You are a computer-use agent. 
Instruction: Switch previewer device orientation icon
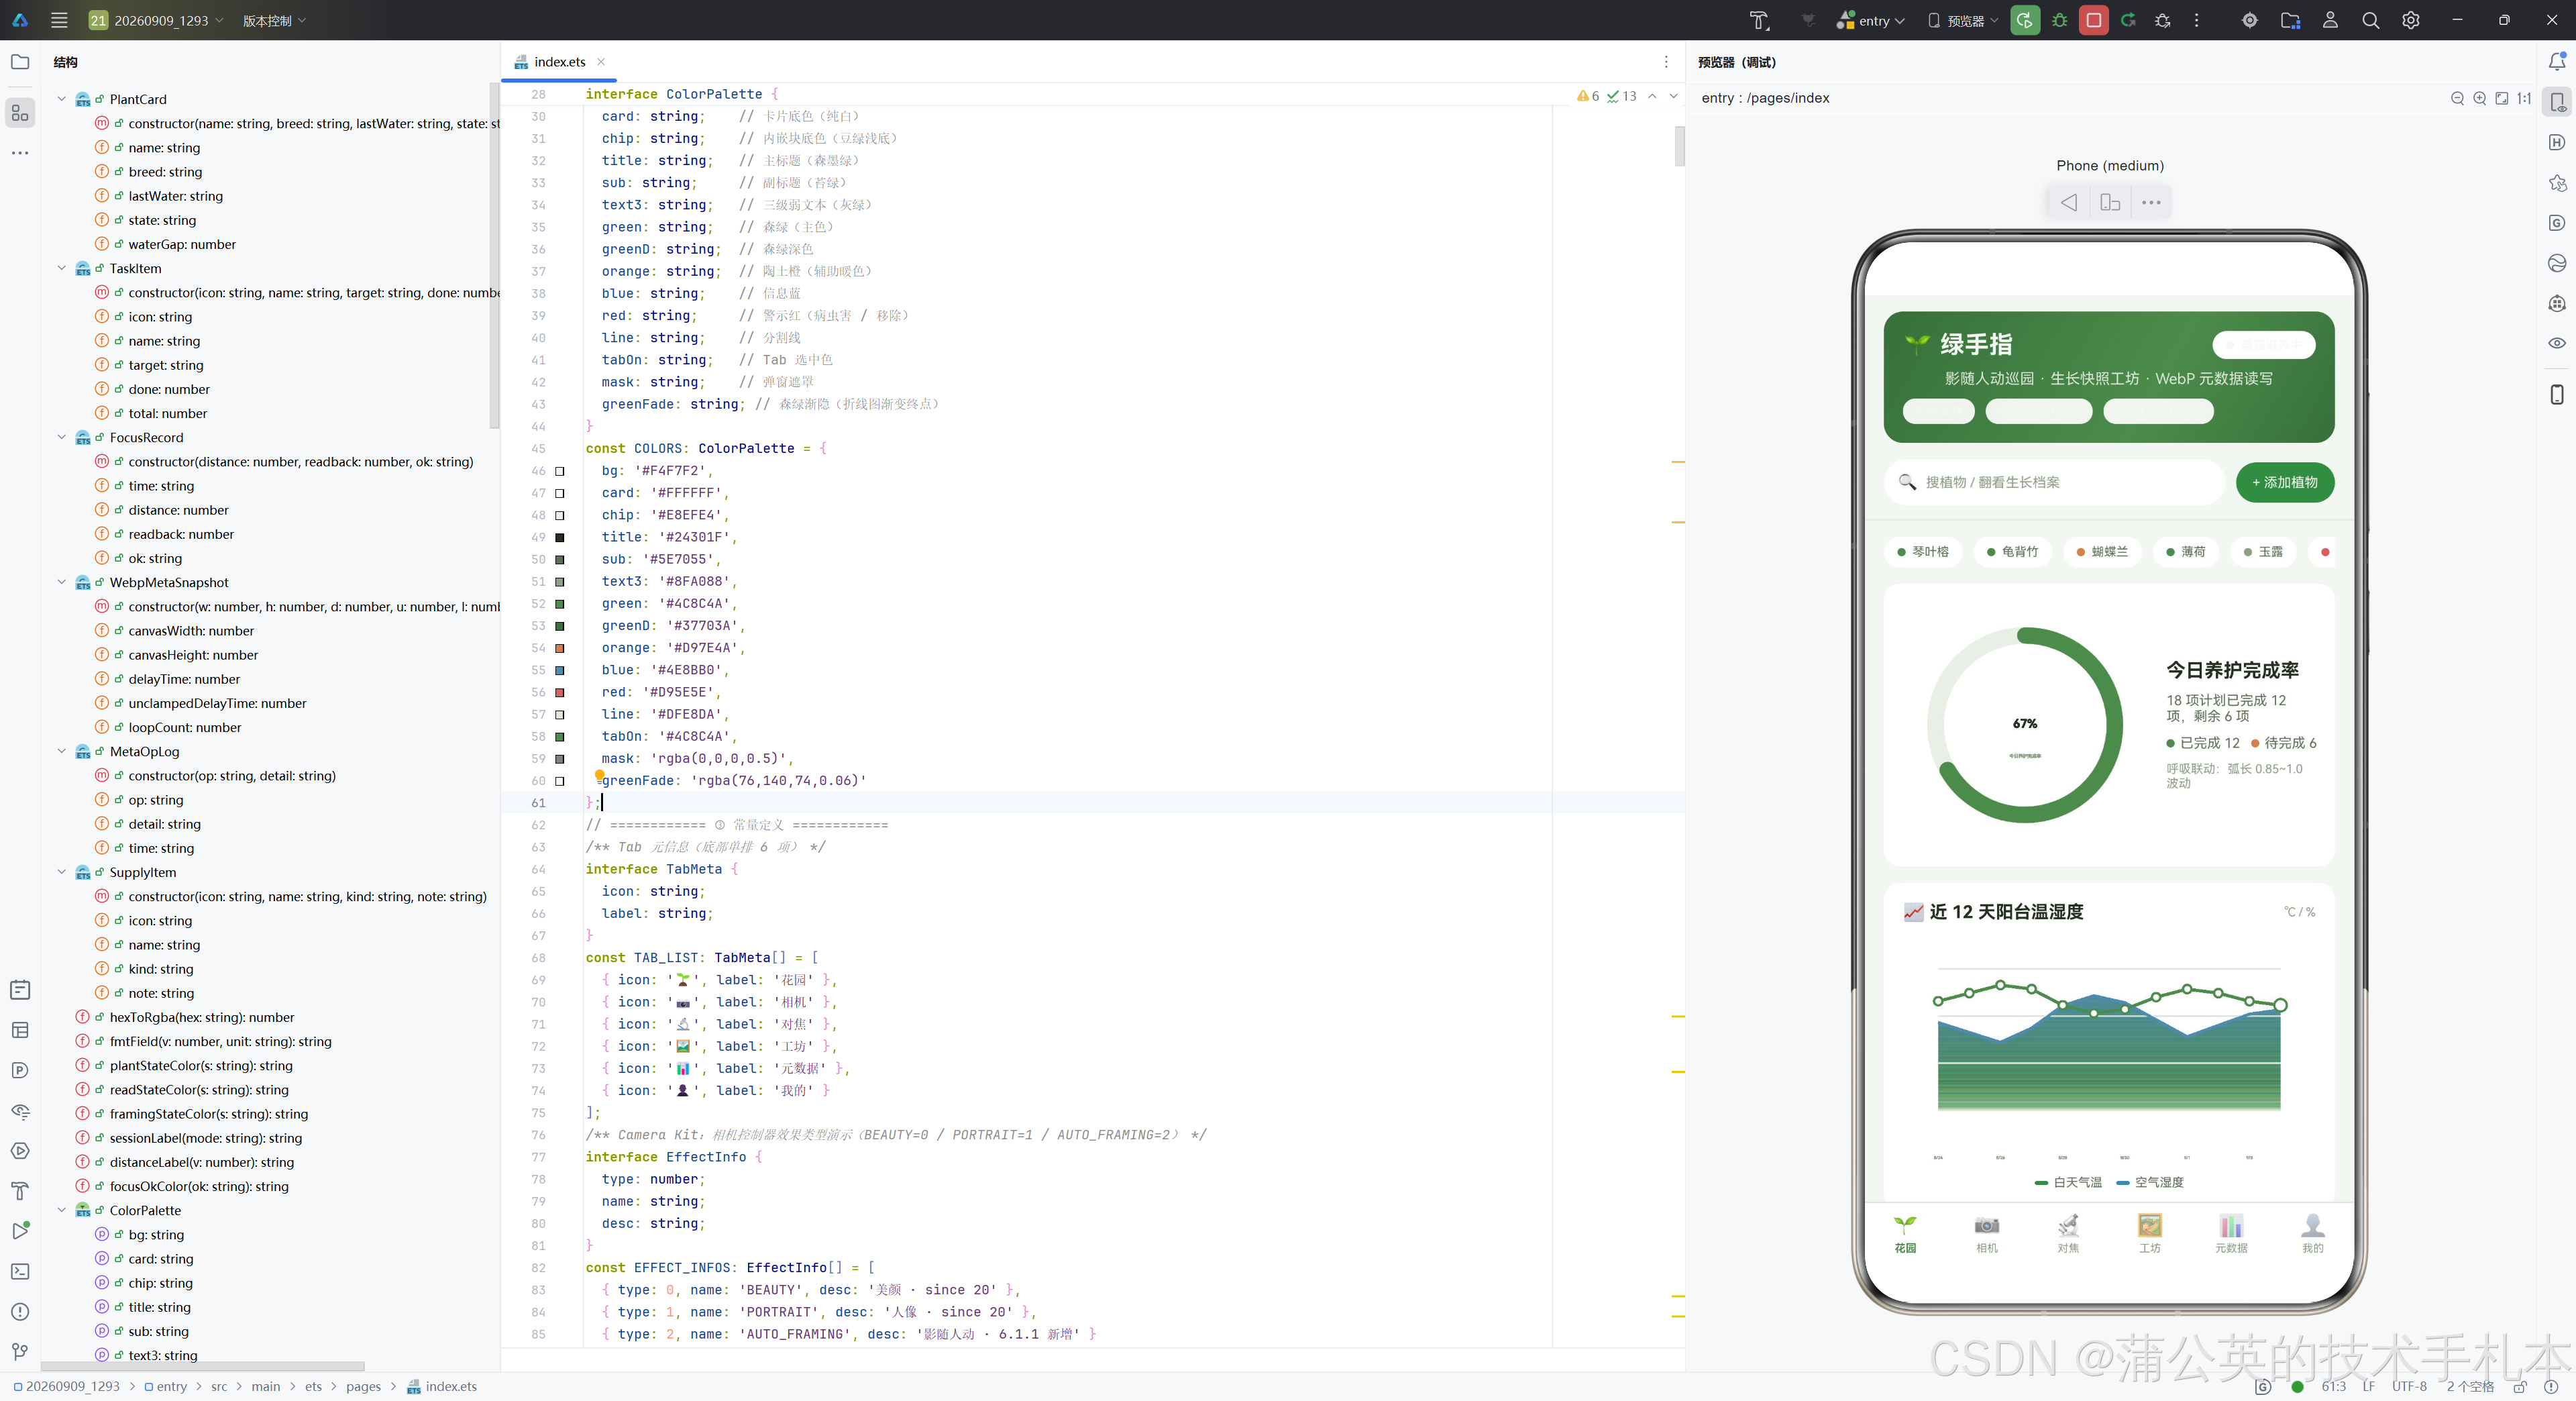point(2110,203)
